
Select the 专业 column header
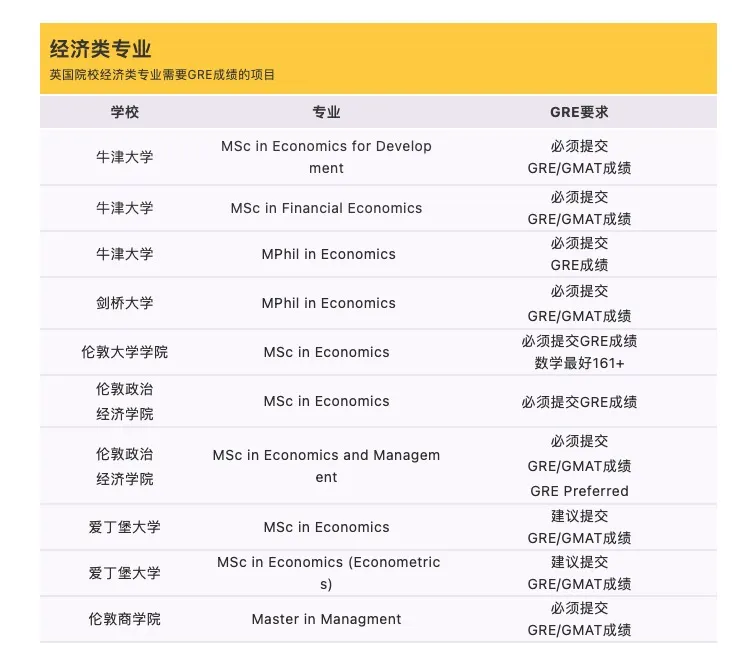coord(326,112)
